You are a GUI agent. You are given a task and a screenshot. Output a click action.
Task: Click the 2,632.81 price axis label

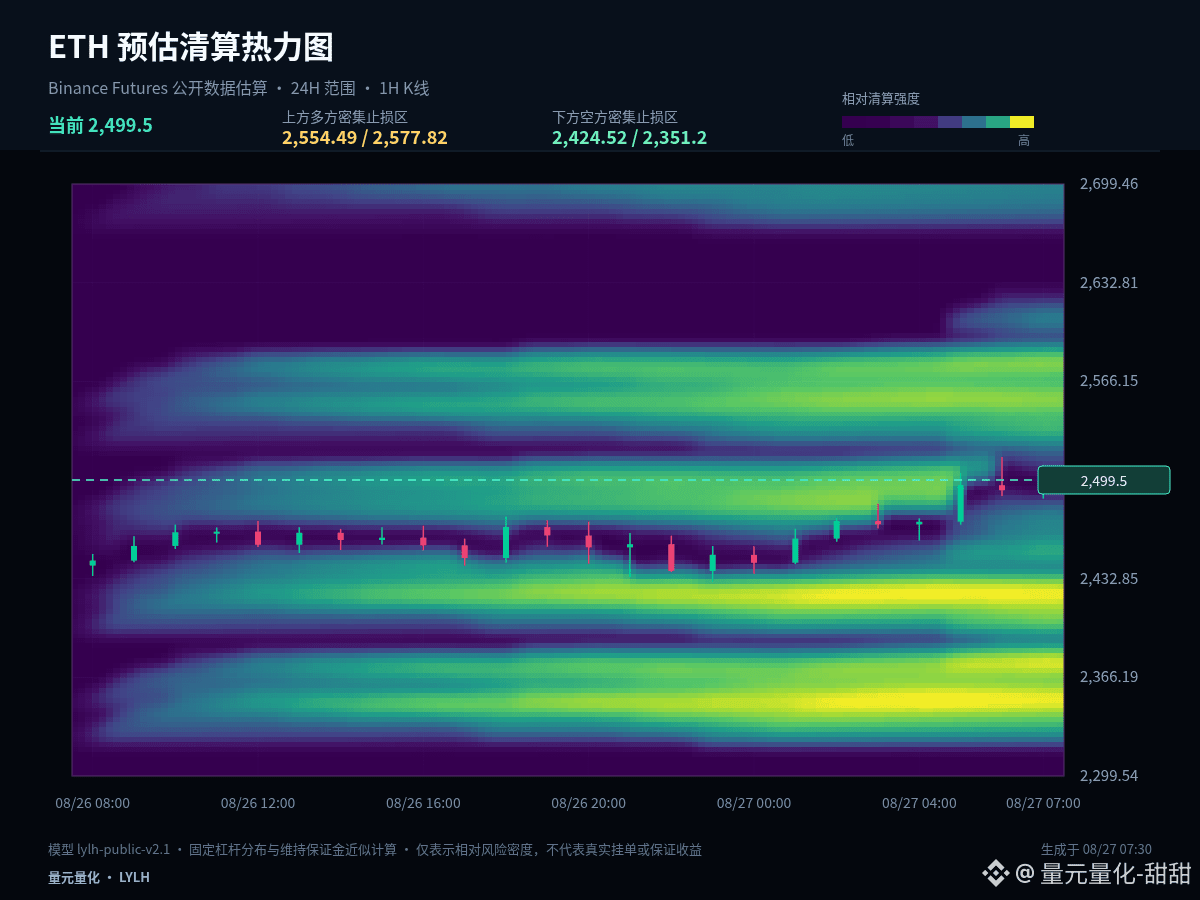pos(1109,283)
